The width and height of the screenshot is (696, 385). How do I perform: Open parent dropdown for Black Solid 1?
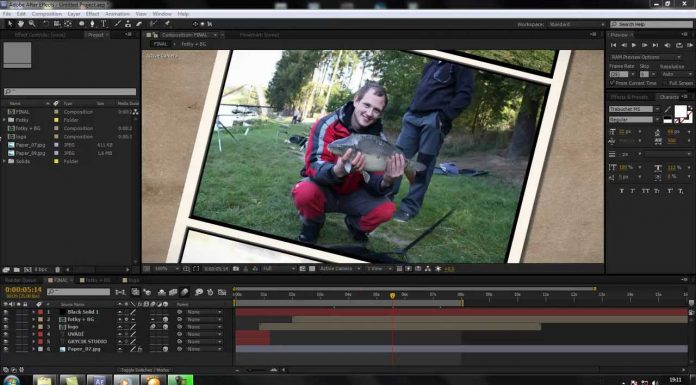(204, 312)
